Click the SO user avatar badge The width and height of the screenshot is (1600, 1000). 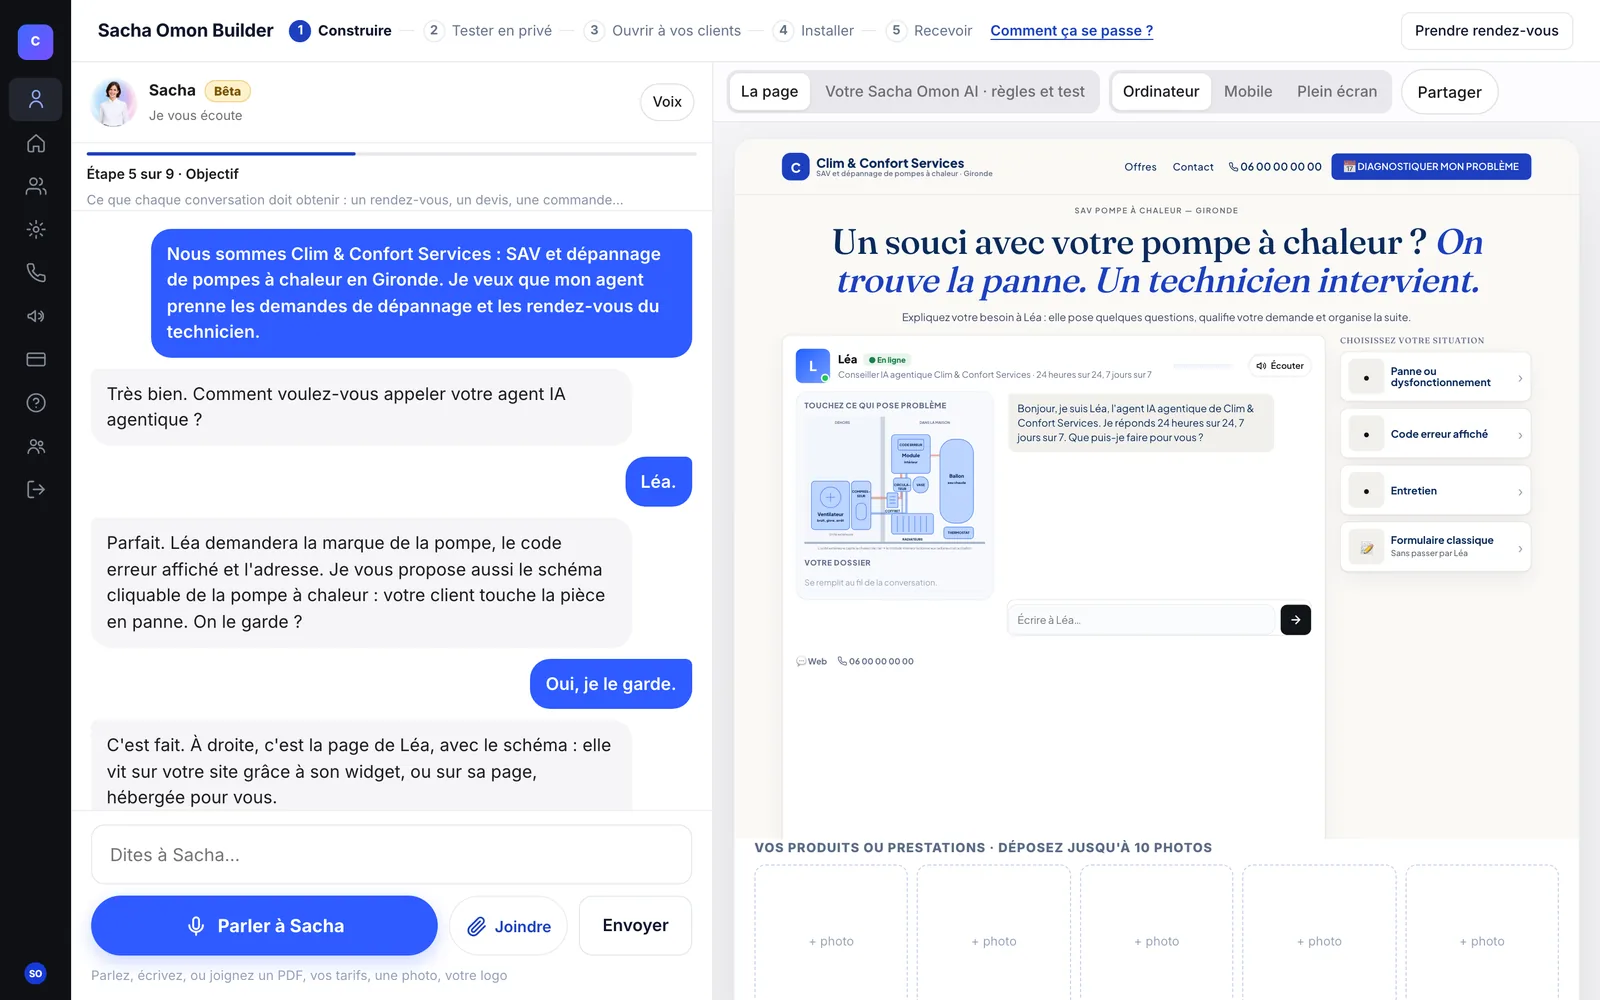click(x=35, y=973)
